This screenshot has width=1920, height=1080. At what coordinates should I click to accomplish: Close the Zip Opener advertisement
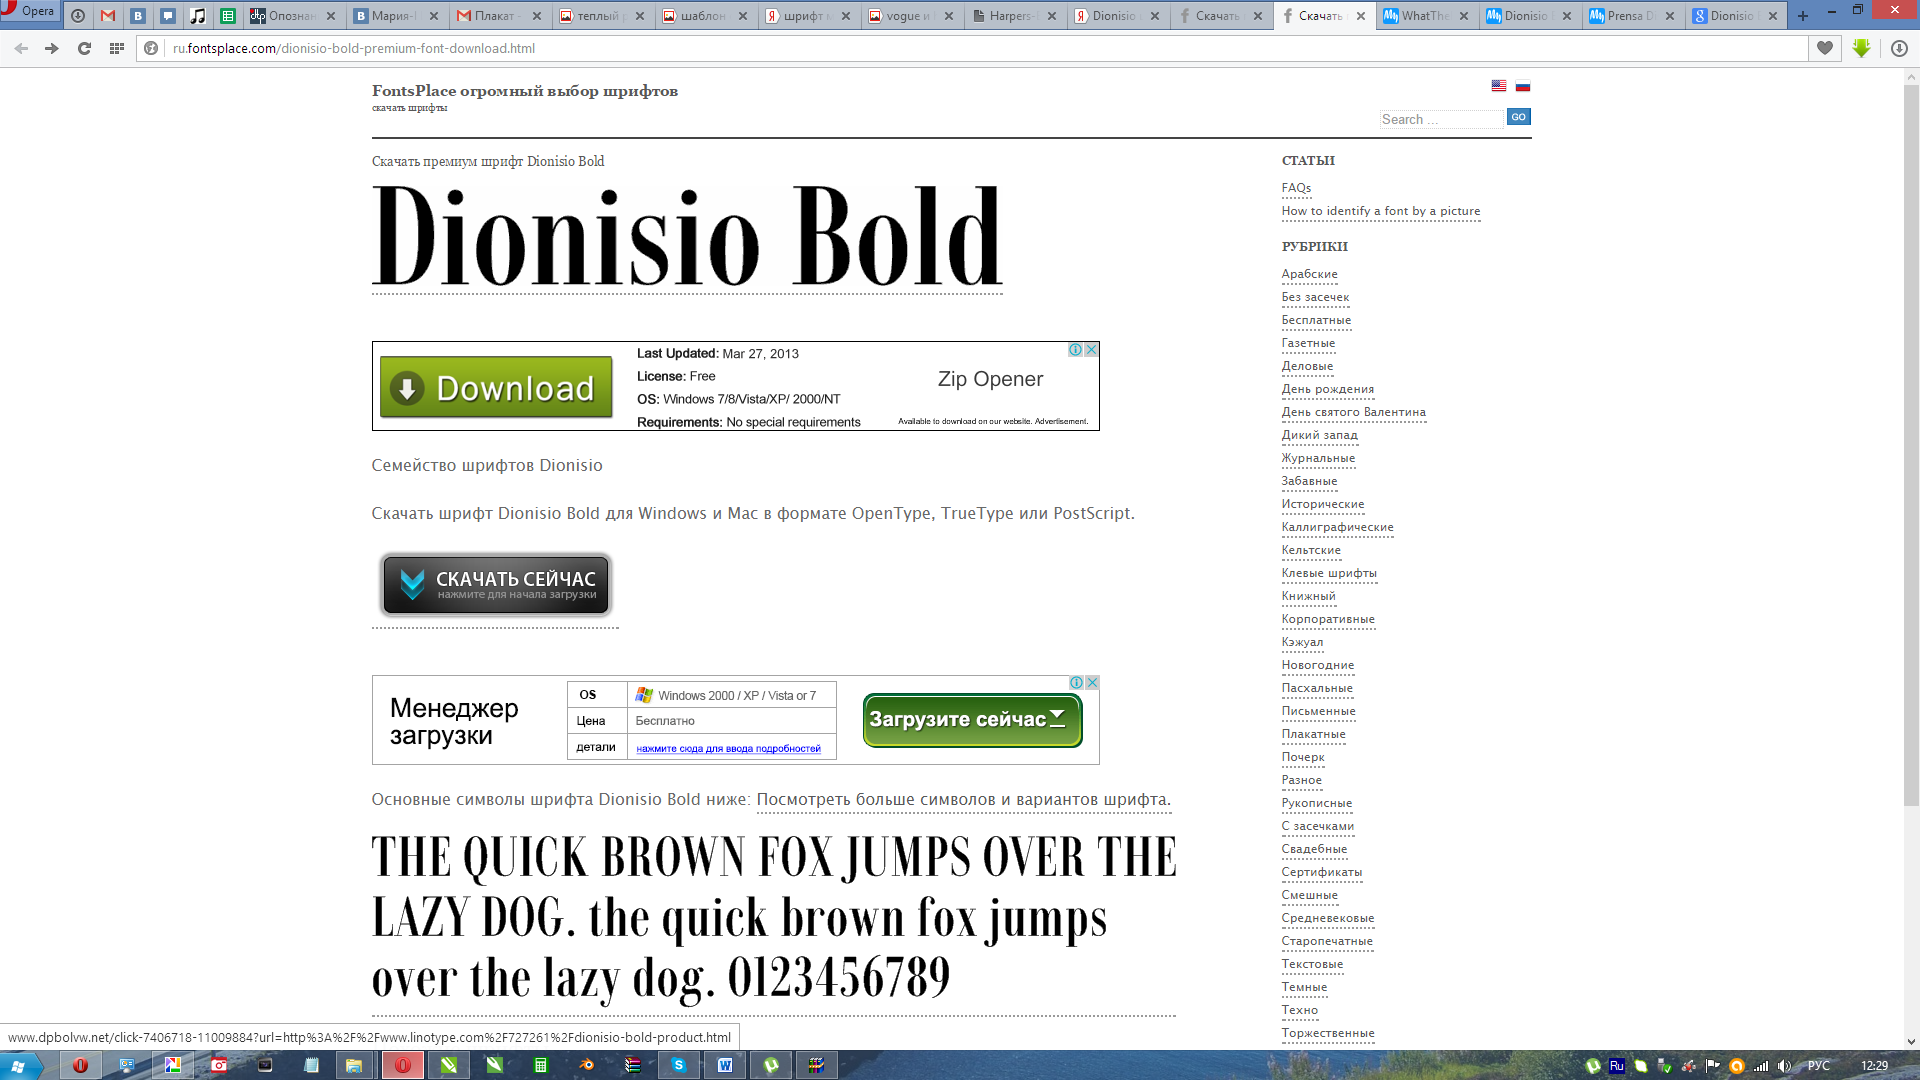[1092, 349]
